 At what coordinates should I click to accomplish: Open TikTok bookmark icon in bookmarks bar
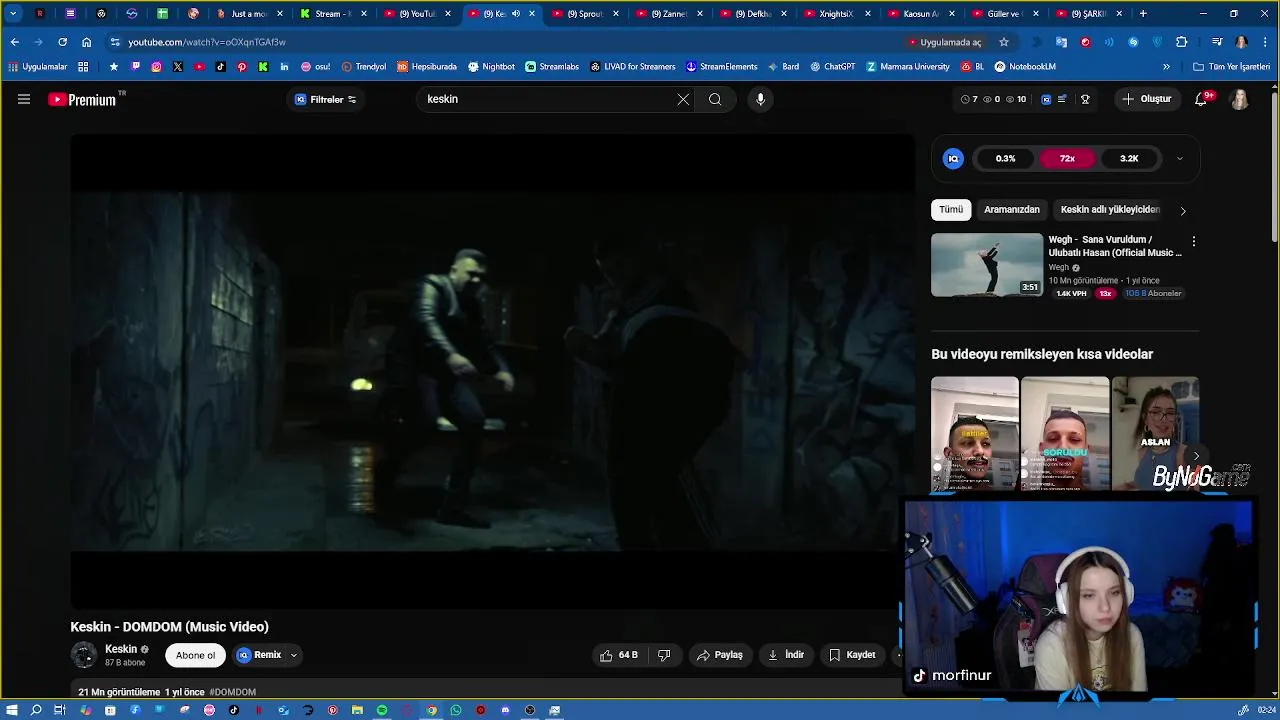[x=220, y=67]
